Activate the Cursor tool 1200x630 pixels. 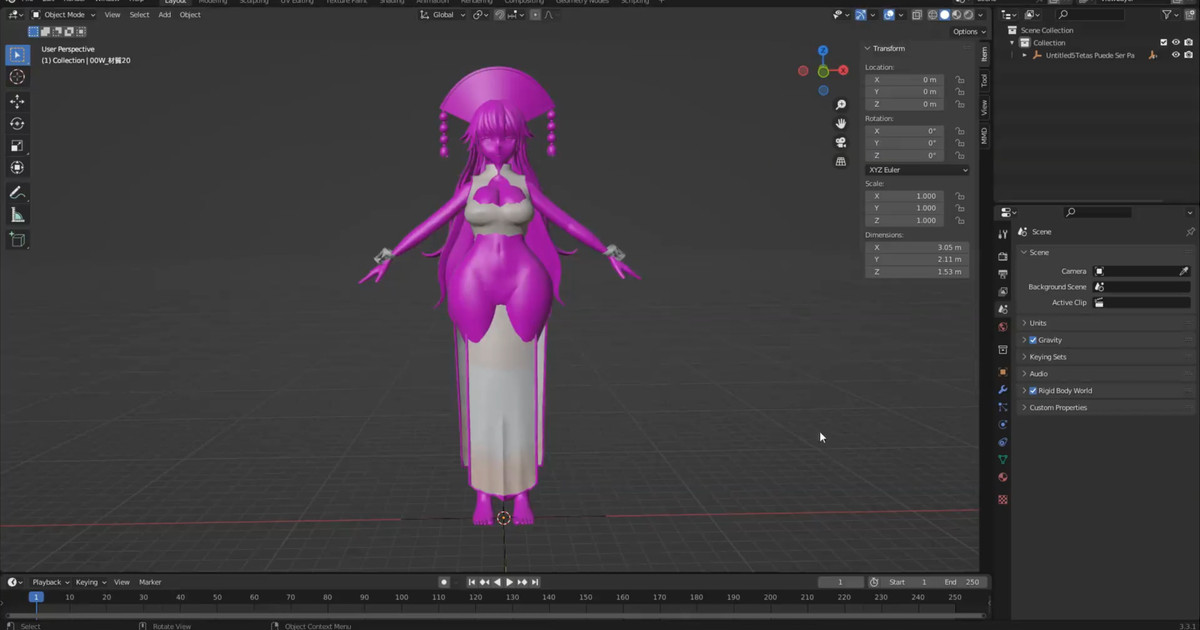tap(17, 77)
